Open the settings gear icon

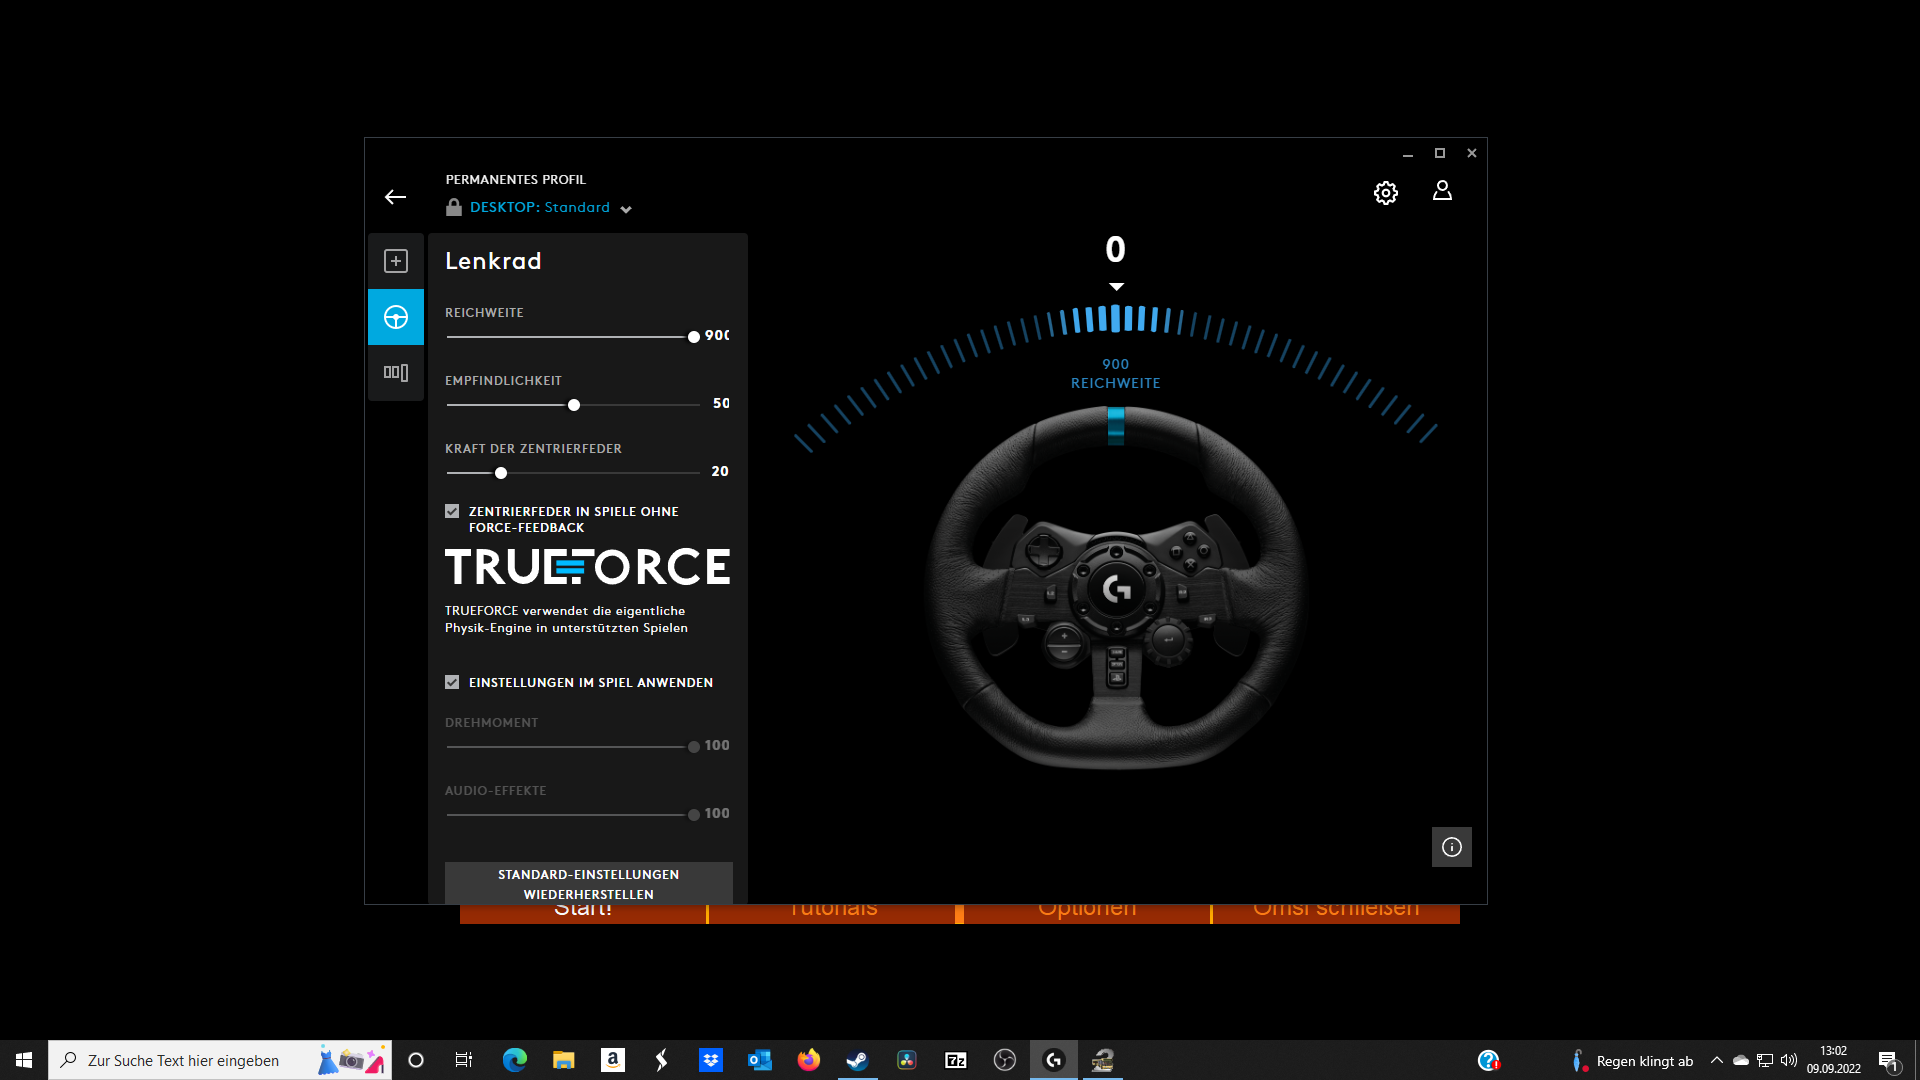1385,193
